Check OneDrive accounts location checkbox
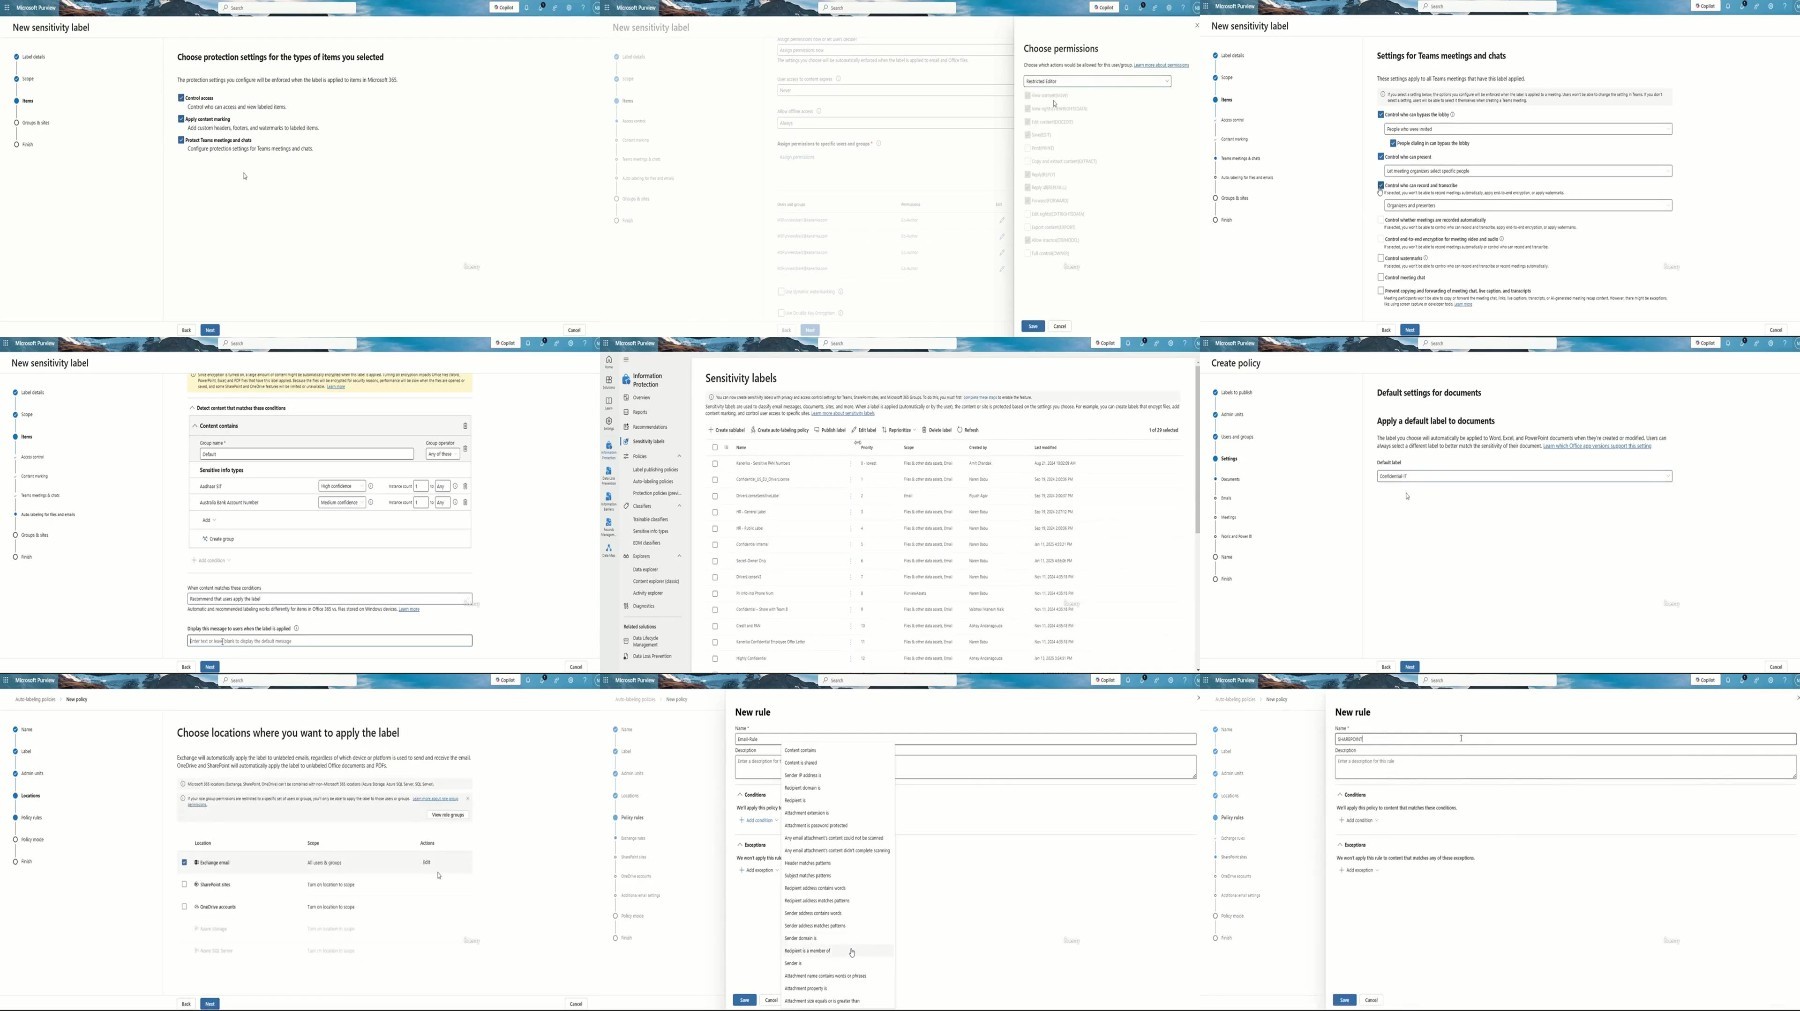The image size is (1800, 1011). click(x=184, y=907)
